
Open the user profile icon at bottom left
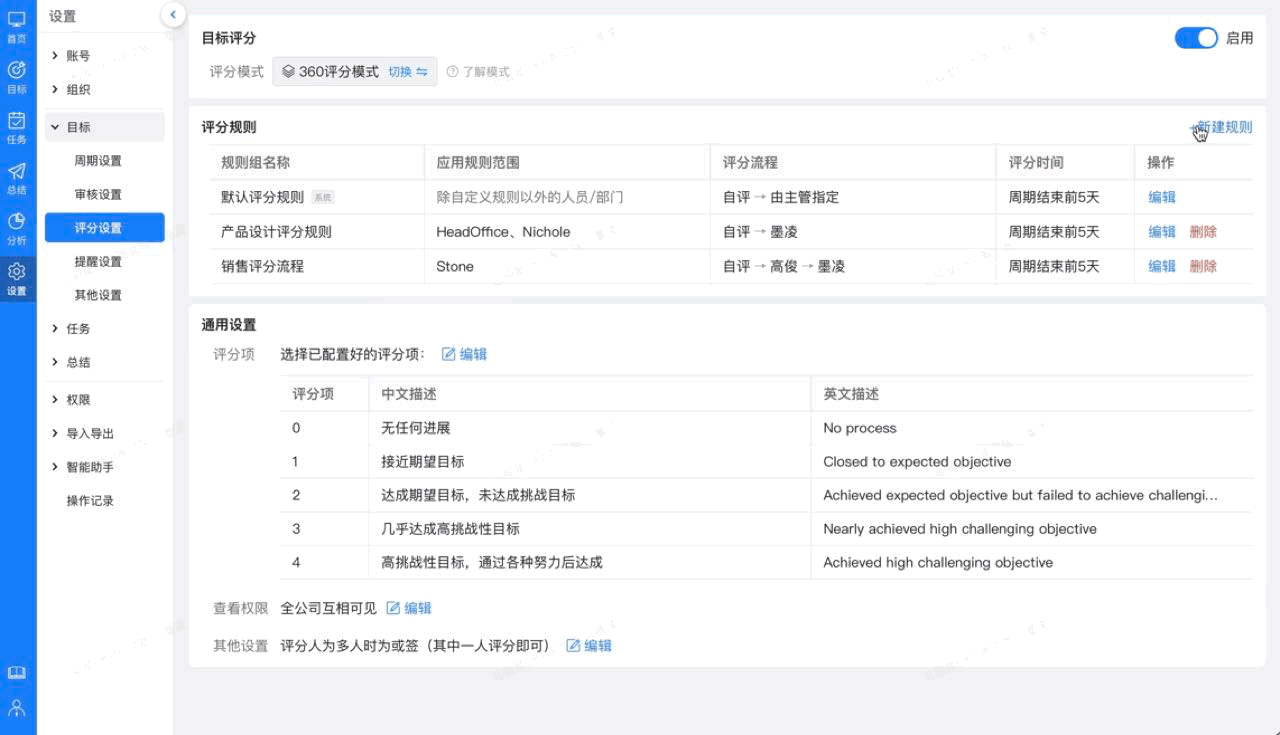tap(17, 708)
